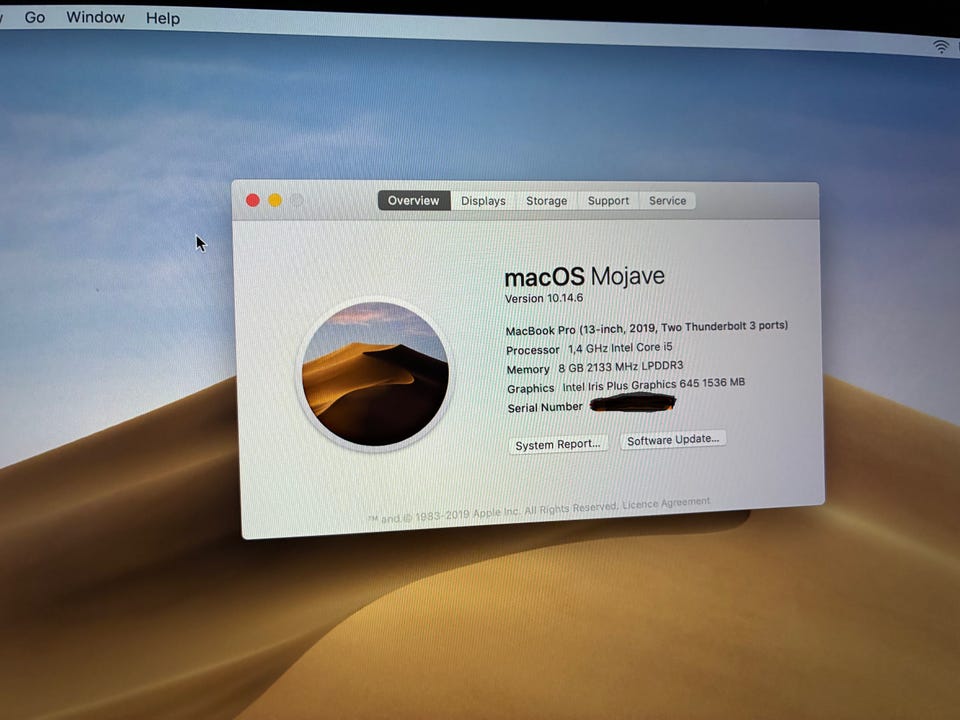Select the 1.4 GHz Intel Core i5 value
The image size is (960, 720).
(x=620, y=348)
